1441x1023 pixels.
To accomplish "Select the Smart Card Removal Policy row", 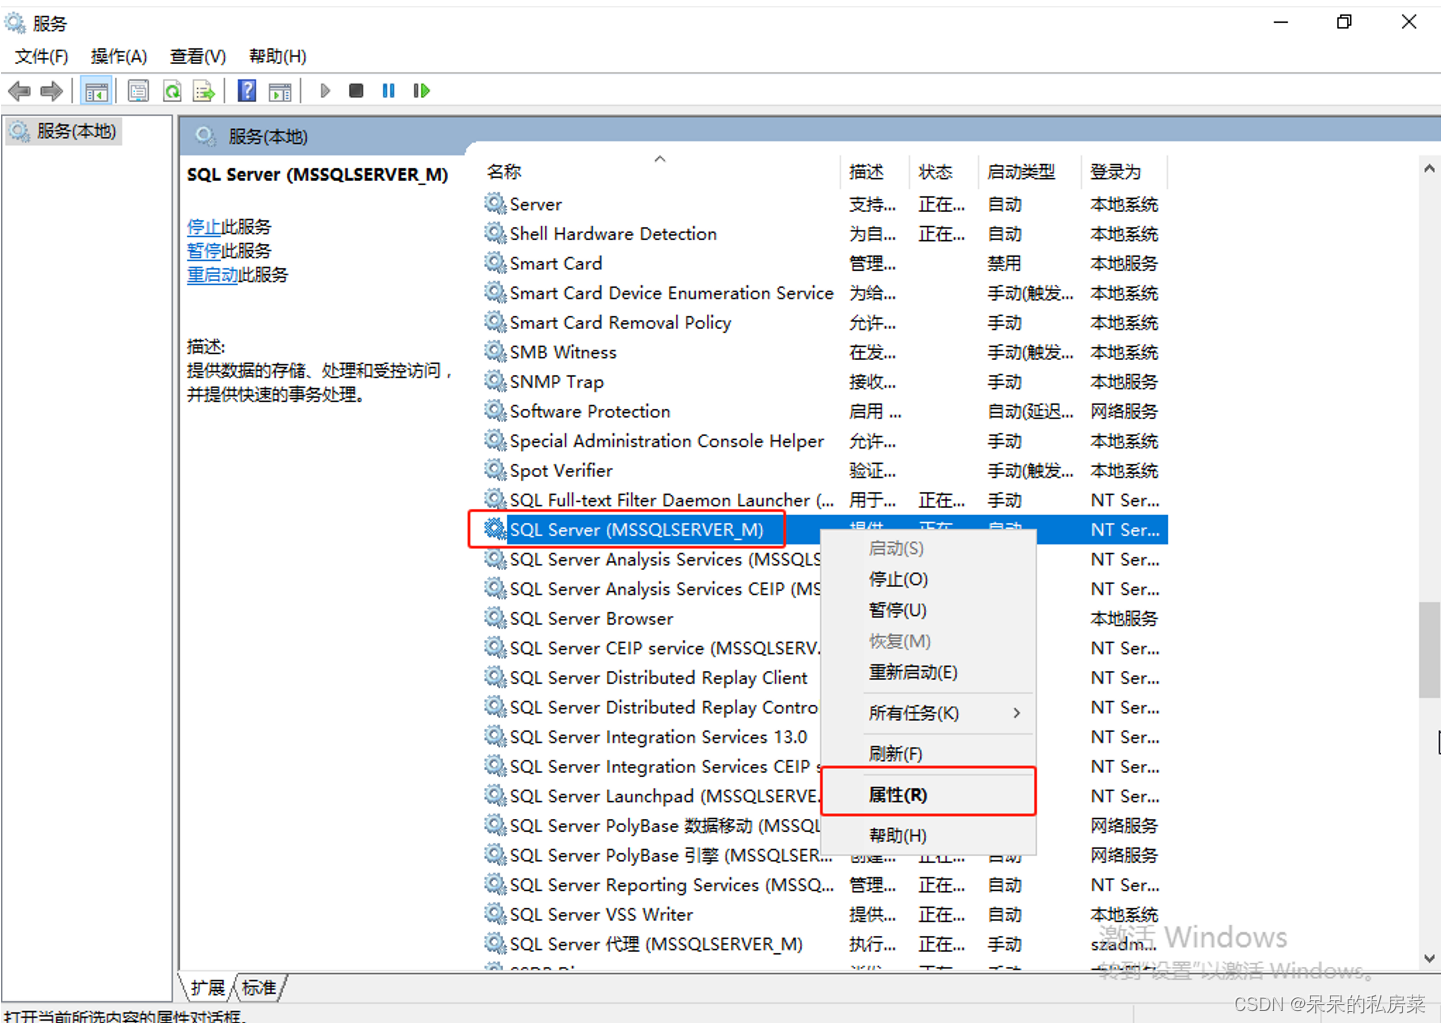I will [x=825, y=322].
